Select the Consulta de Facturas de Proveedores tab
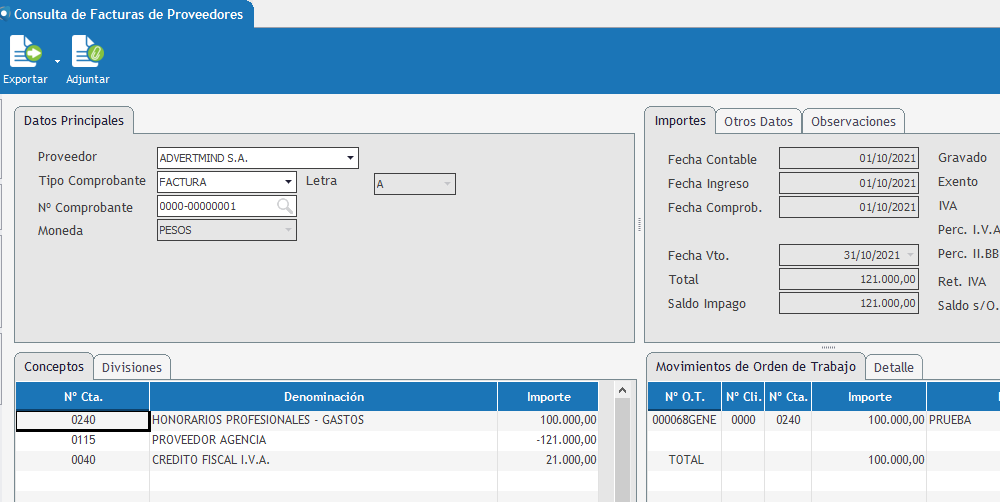This screenshot has height=502, width=1000. 126,14
